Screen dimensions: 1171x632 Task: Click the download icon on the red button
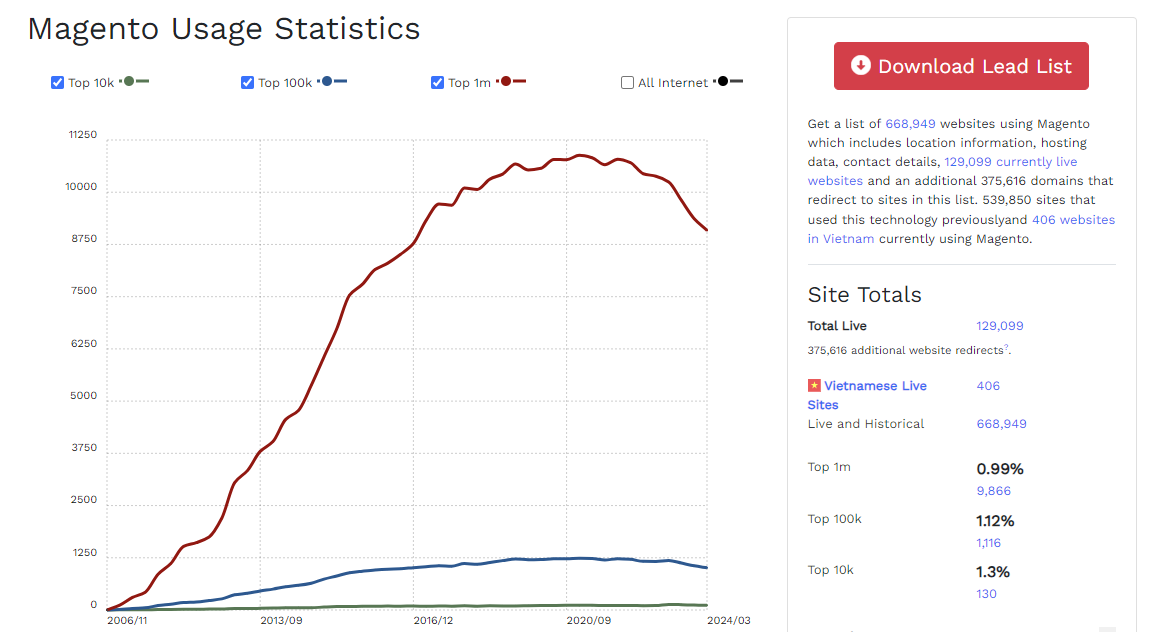860,65
